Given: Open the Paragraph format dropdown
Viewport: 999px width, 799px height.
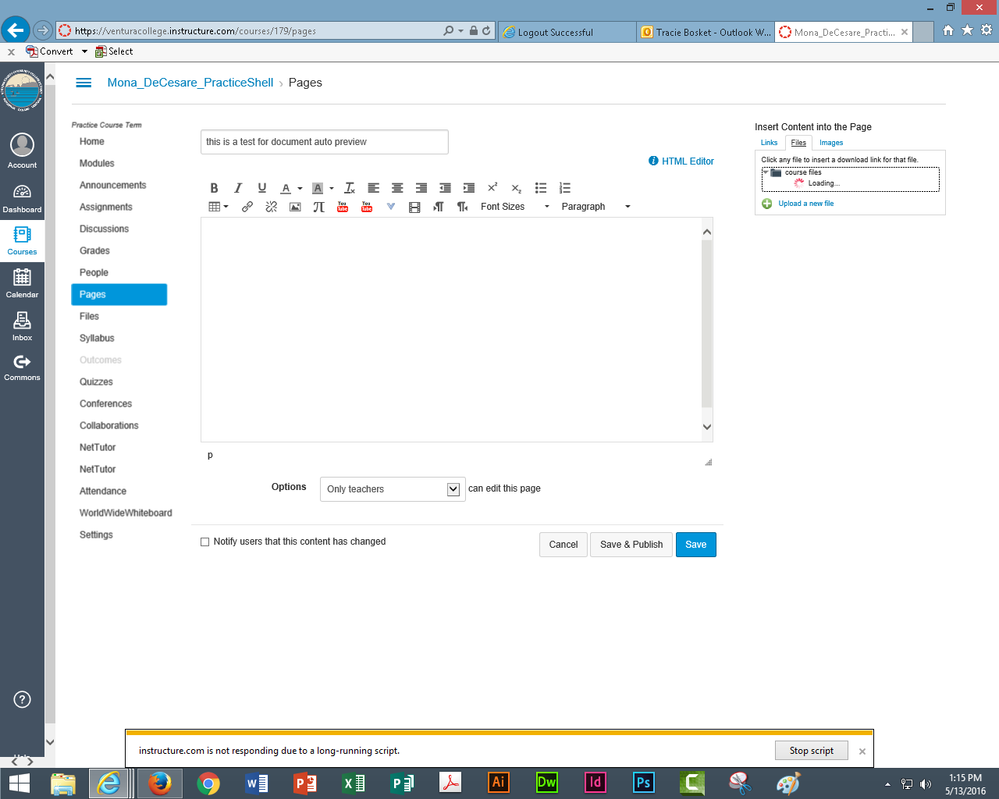Looking at the screenshot, I should (x=595, y=207).
